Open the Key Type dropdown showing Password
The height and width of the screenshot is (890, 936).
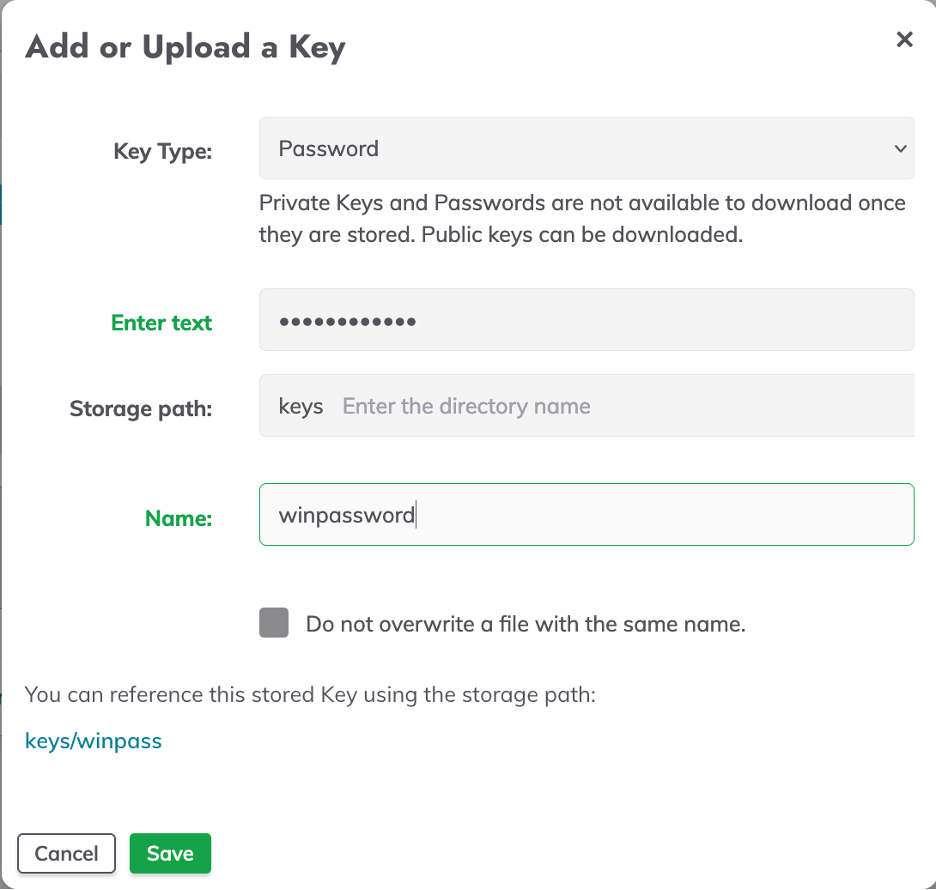click(585, 149)
